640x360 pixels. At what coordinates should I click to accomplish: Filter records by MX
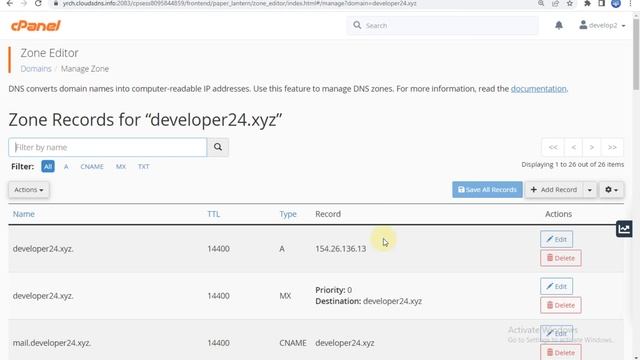121,167
